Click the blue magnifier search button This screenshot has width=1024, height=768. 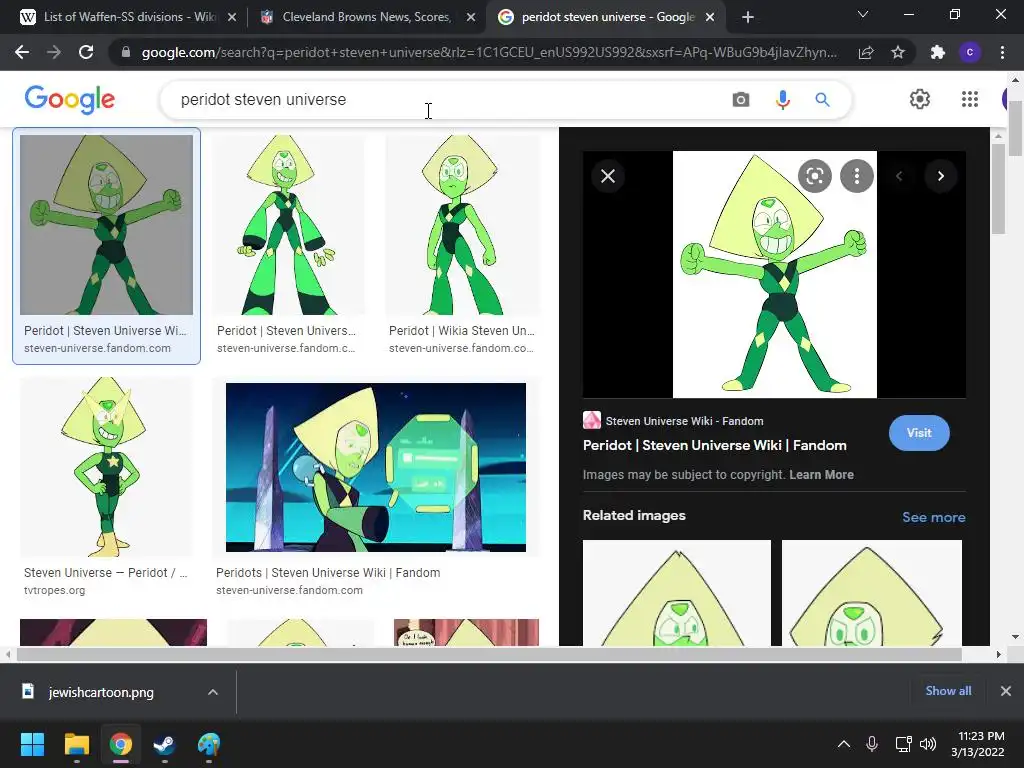822,99
